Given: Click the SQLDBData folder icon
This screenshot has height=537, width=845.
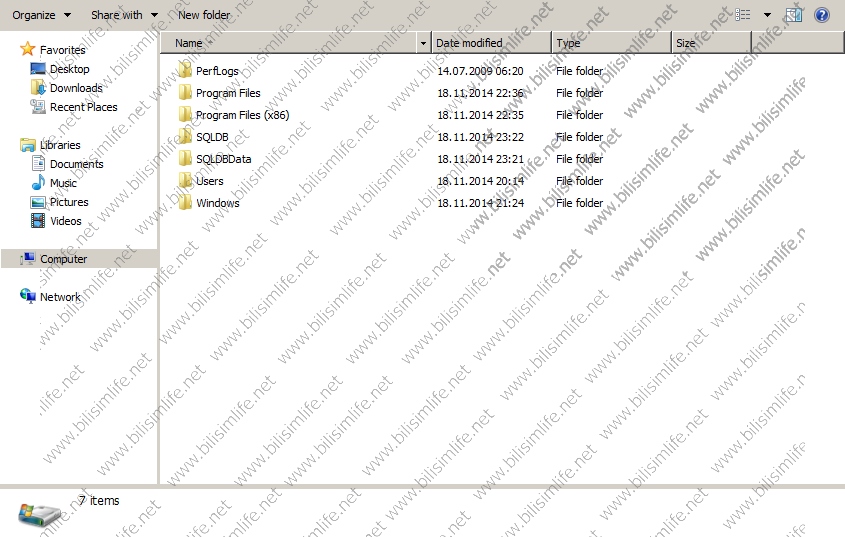Looking at the screenshot, I should click(185, 159).
